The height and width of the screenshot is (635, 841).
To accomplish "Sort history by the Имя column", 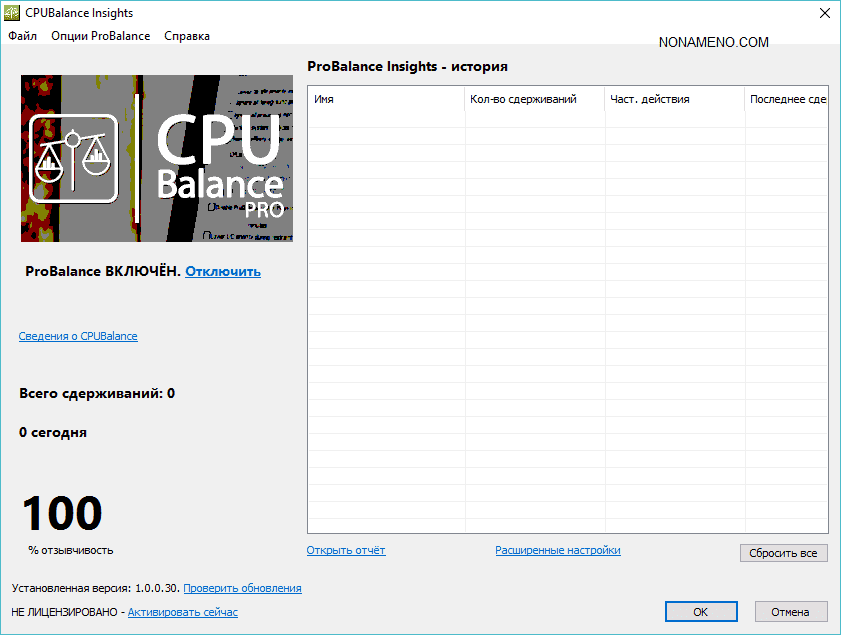I will coord(386,99).
